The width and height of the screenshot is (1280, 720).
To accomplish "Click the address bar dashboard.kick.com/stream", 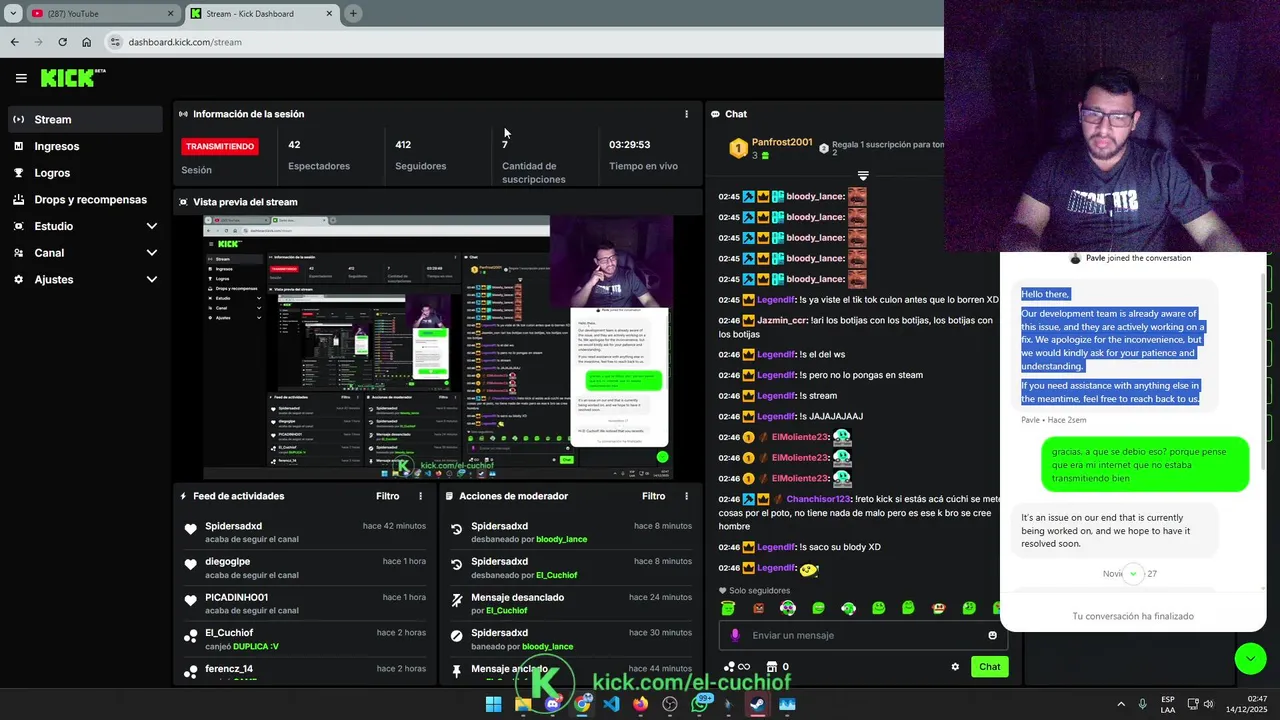I will 185,42.
